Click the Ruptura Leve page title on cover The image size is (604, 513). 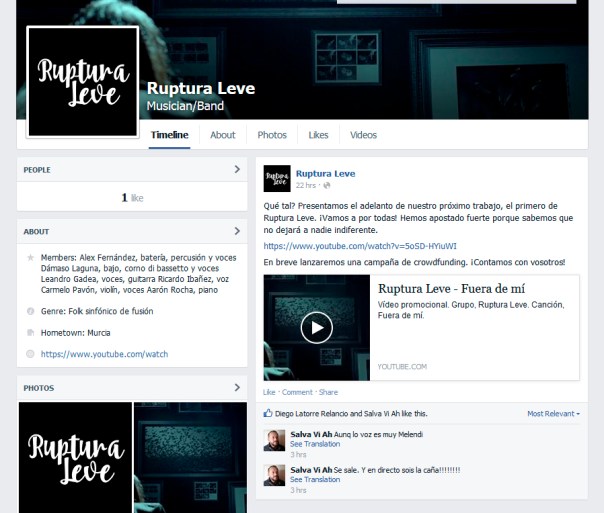click(201, 88)
